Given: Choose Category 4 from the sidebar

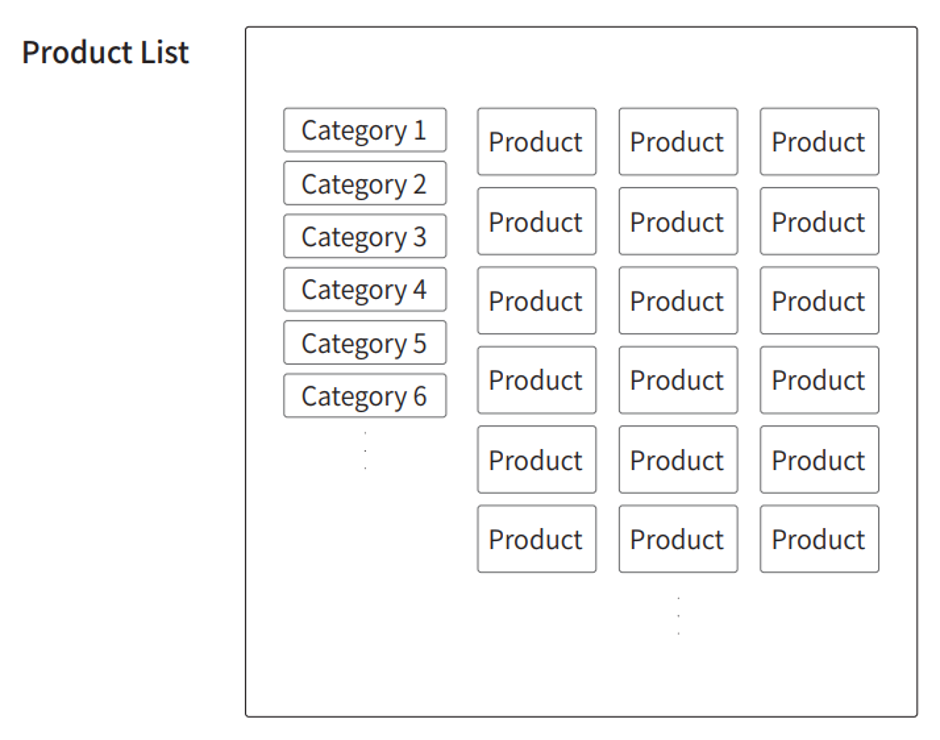Looking at the screenshot, I should tap(364, 290).
